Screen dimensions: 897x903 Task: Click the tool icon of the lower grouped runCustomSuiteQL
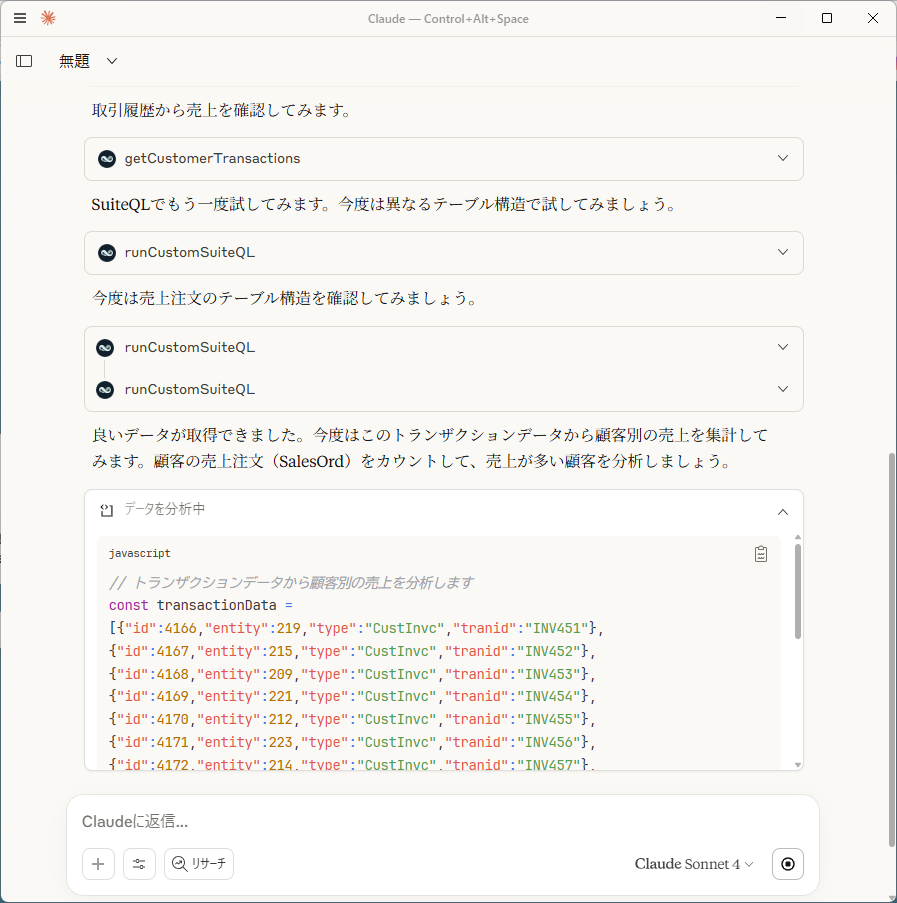pyautogui.click(x=105, y=390)
